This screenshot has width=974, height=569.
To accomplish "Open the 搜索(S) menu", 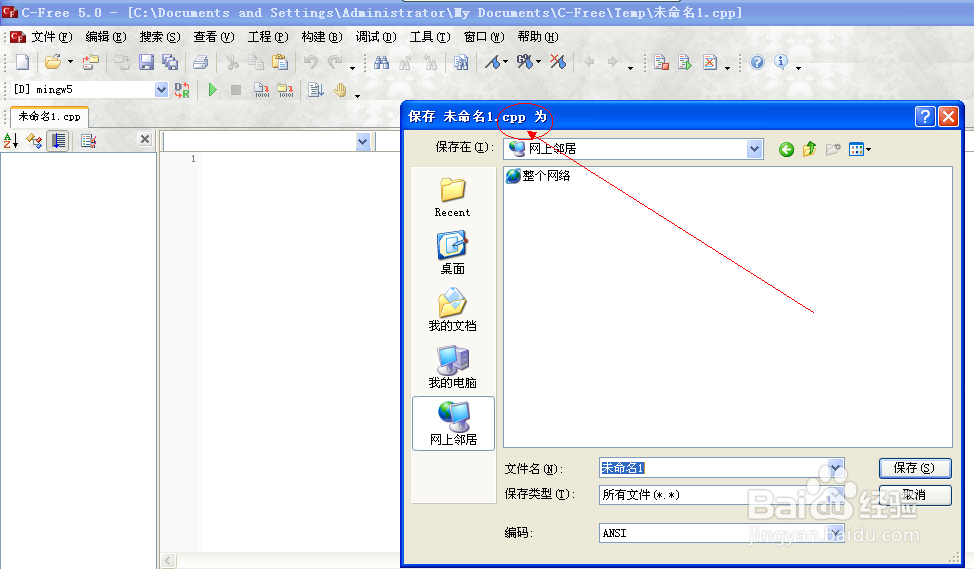I will pyautogui.click(x=160, y=37).
